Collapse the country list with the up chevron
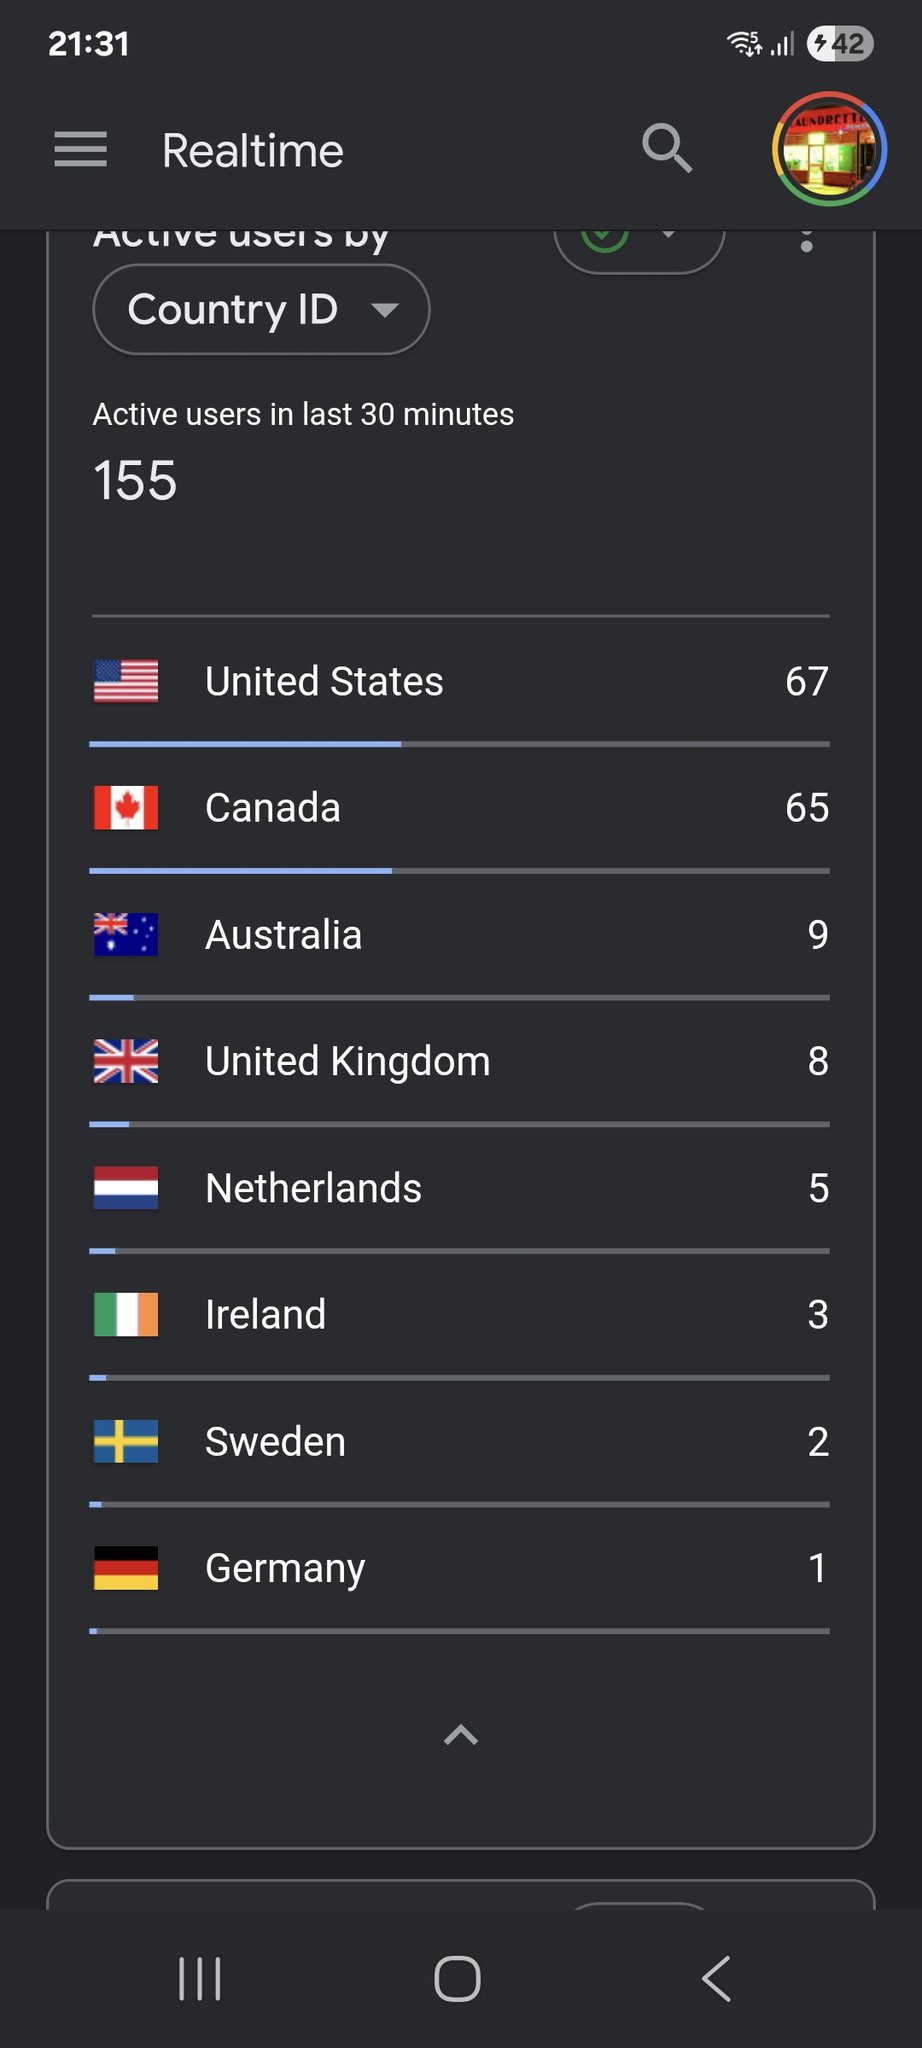This screenshot has width=922, height=2048. click(x=461, y=1735)
